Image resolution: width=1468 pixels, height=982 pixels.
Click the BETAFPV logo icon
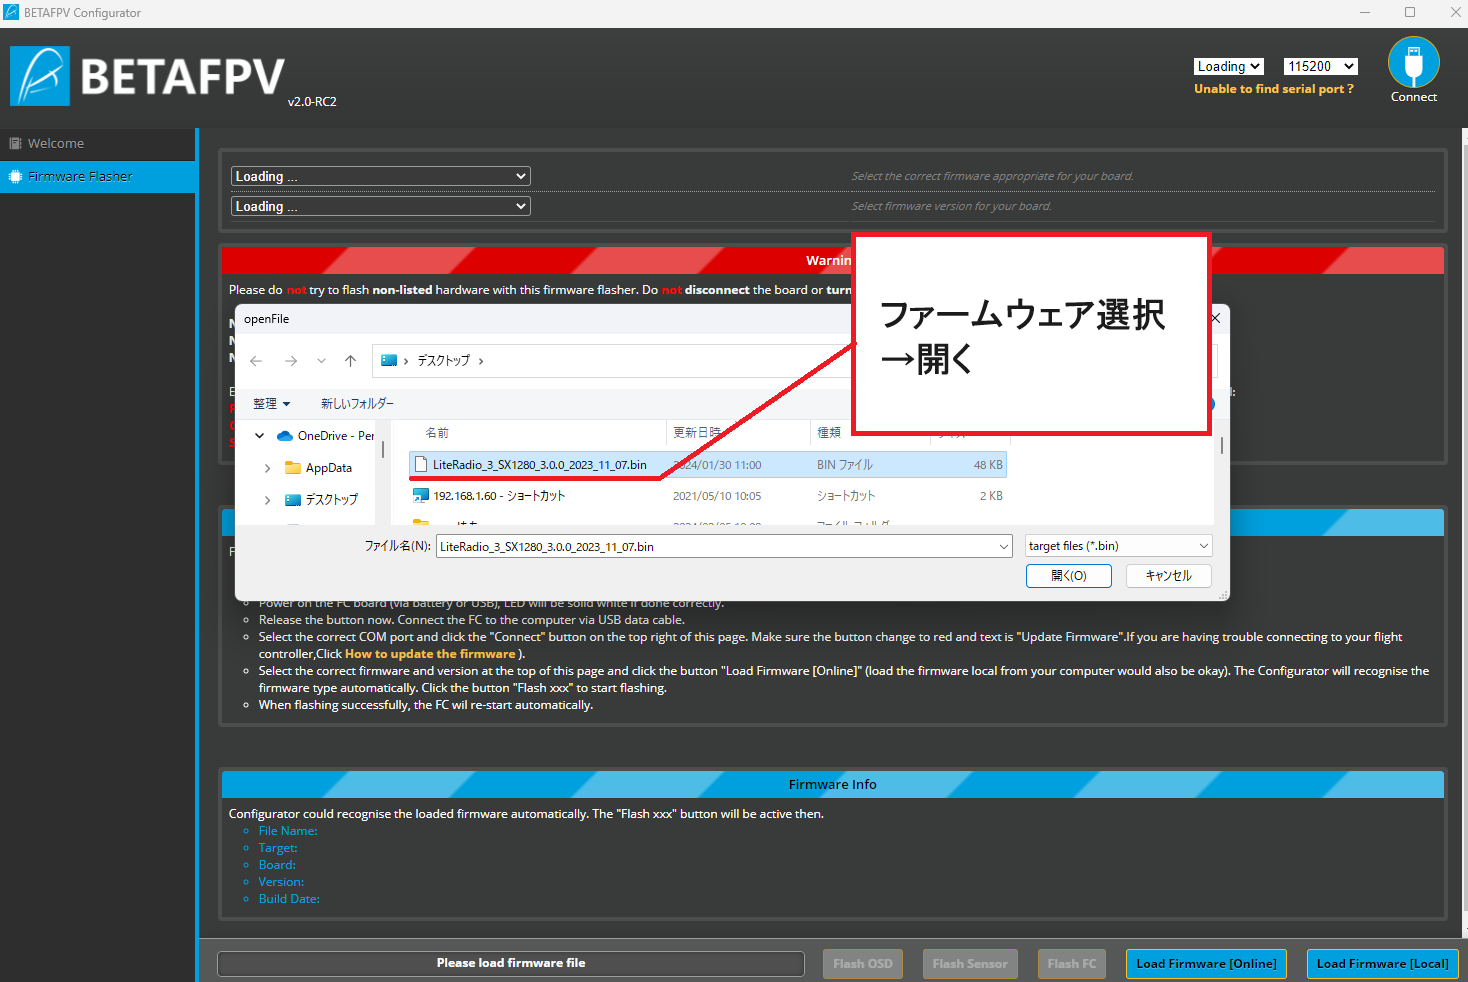[x=40, y=76]
